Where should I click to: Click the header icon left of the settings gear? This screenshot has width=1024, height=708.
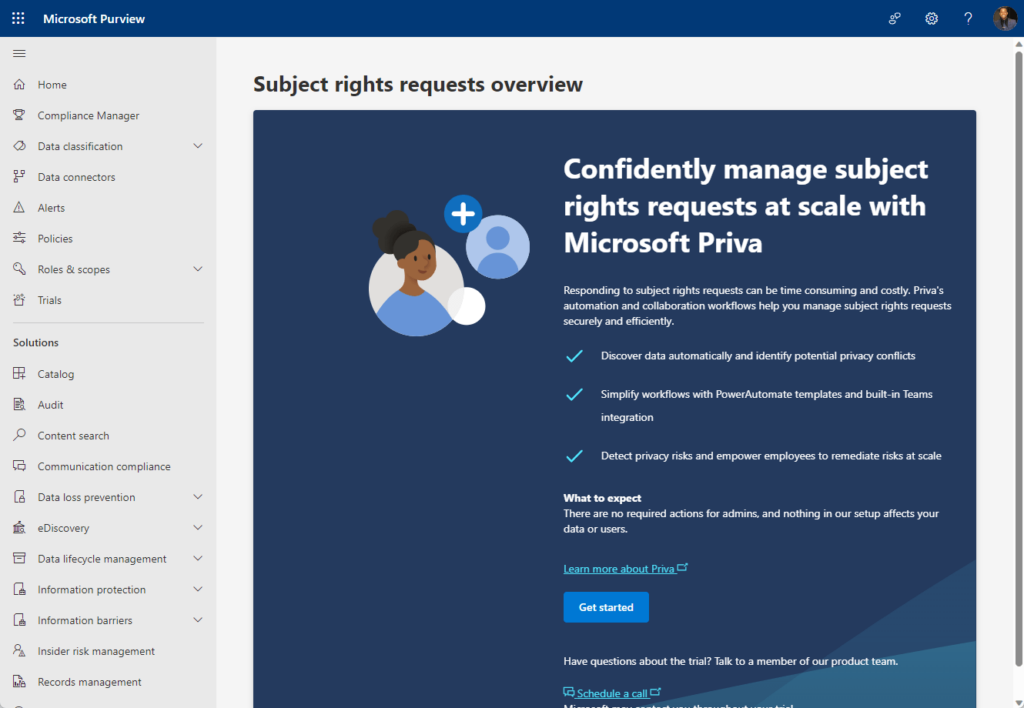pos(895,18)
